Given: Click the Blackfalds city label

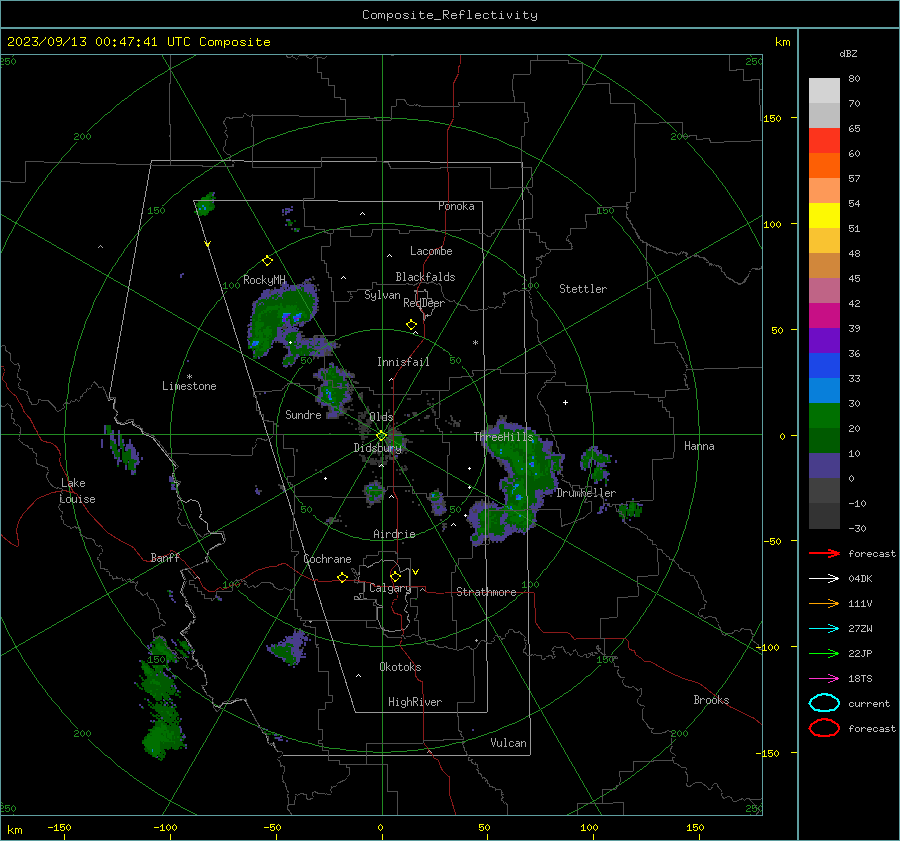Looking at the screenshot, I should [x=425, y=277].
